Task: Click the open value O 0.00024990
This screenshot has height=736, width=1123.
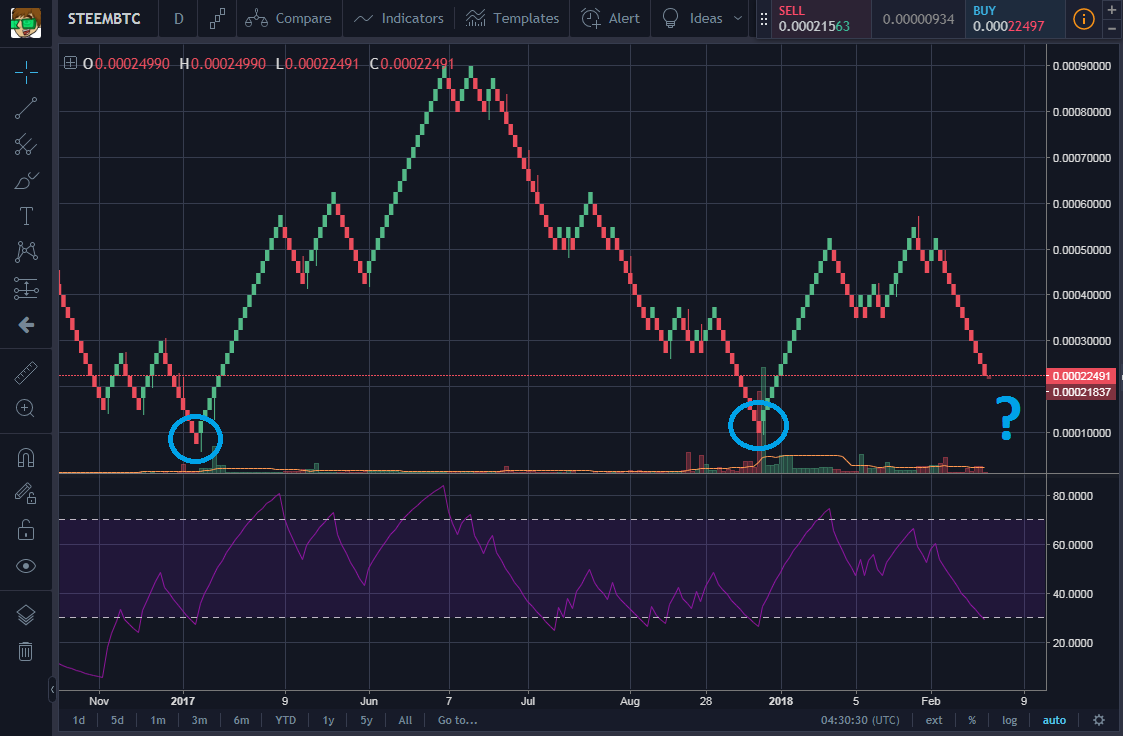Action: point(126,64)
